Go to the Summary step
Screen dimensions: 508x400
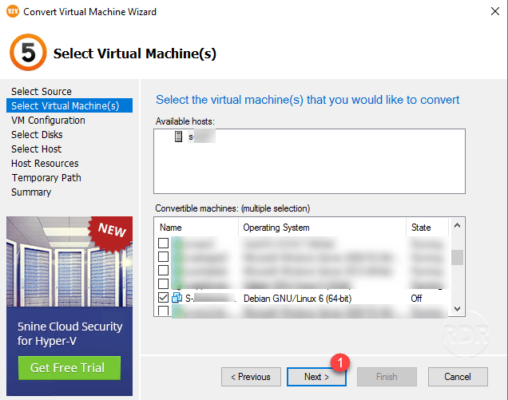click(x=31, y=192)
